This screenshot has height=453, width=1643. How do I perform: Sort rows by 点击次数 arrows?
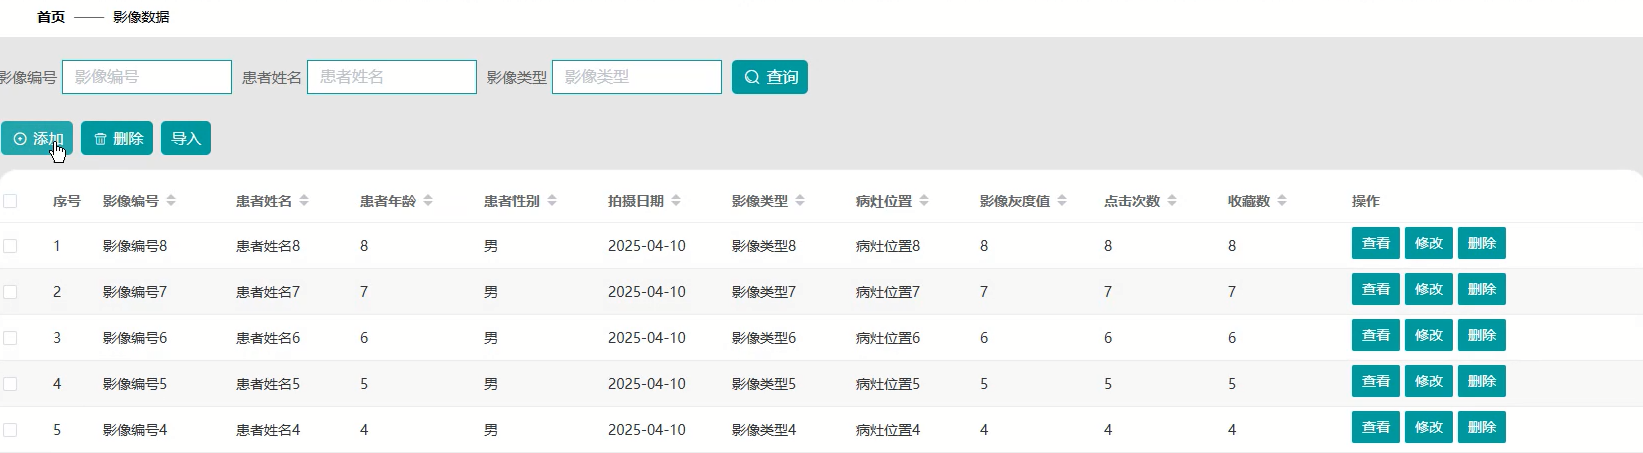coord(1172,201)
